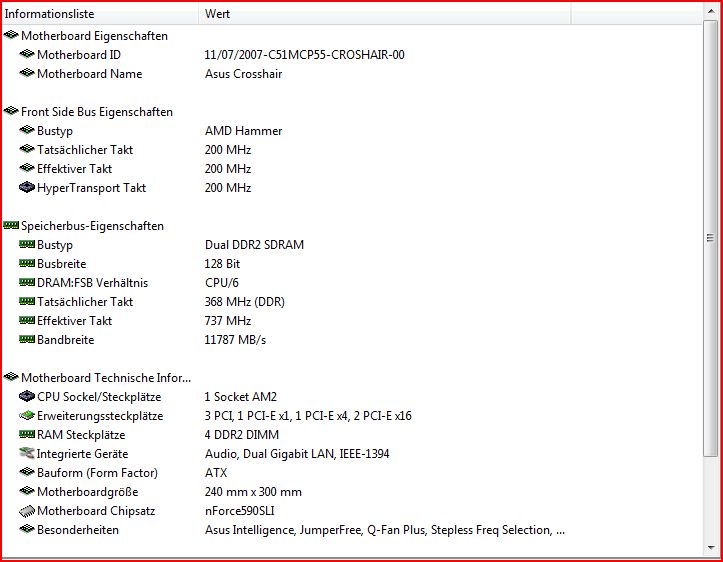
Task: Select the Front Side Bus Eigenschaften heading text
Action: click(x=97, y=112)
